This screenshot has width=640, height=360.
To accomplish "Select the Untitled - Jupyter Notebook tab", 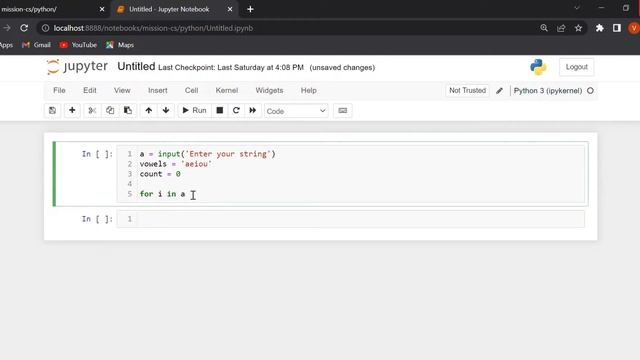I will 169,9.
